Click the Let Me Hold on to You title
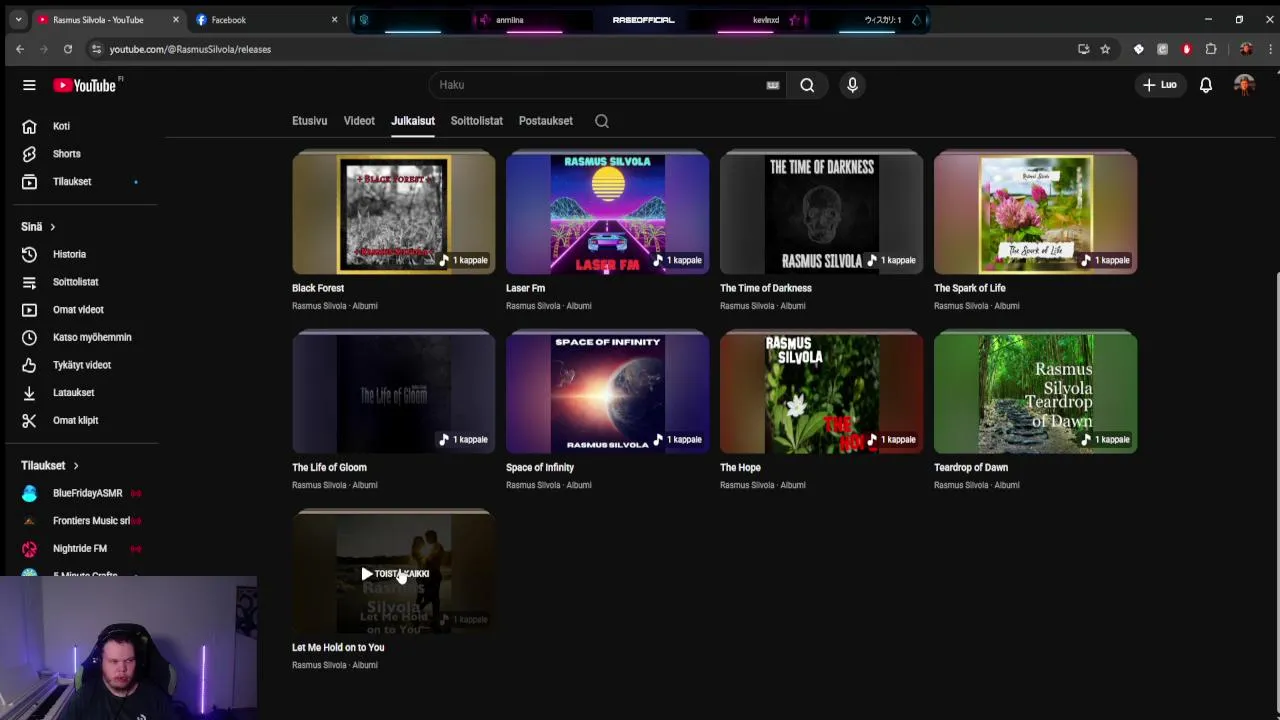Image resolution: width=1280 pixels, height=720 pixels. click(338, 647)
